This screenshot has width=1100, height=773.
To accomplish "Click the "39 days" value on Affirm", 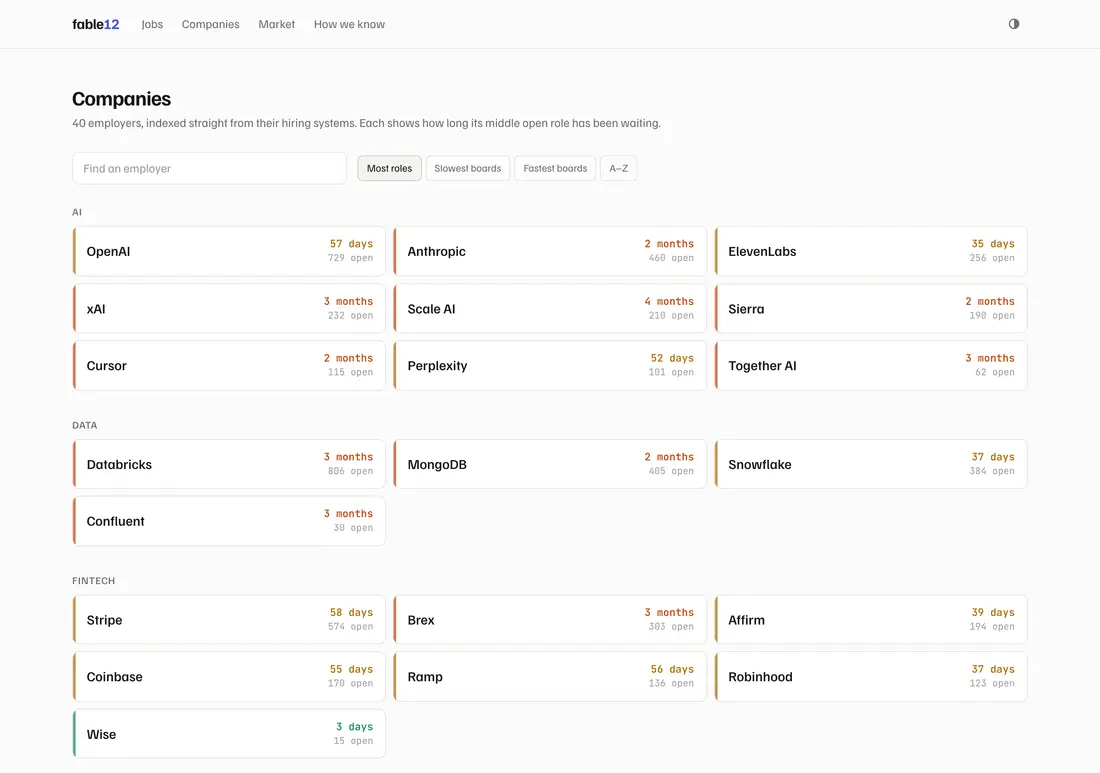I will pos(993,613).
